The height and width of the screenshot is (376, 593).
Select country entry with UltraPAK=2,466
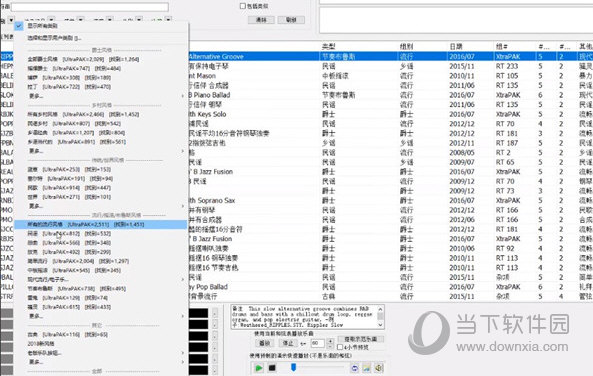coord(101,114)
